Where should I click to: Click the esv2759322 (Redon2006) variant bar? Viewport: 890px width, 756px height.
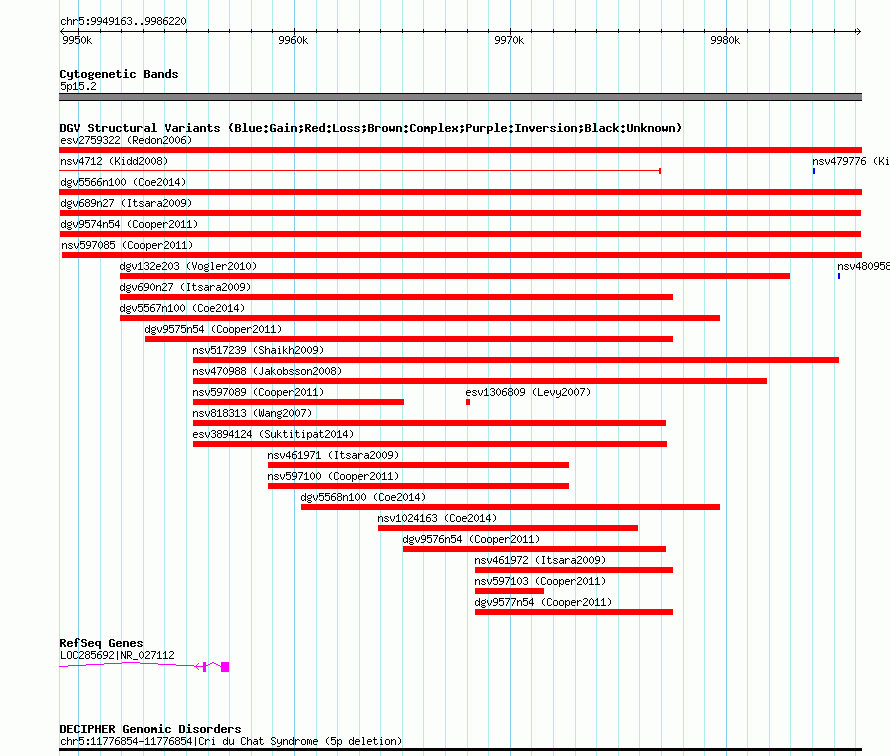[460, 150]
